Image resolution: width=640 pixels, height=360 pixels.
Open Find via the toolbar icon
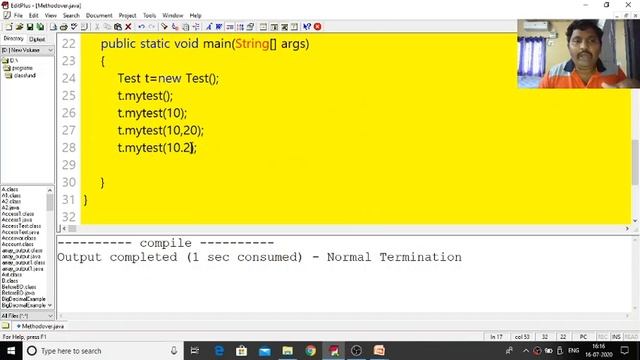(164, 27)
